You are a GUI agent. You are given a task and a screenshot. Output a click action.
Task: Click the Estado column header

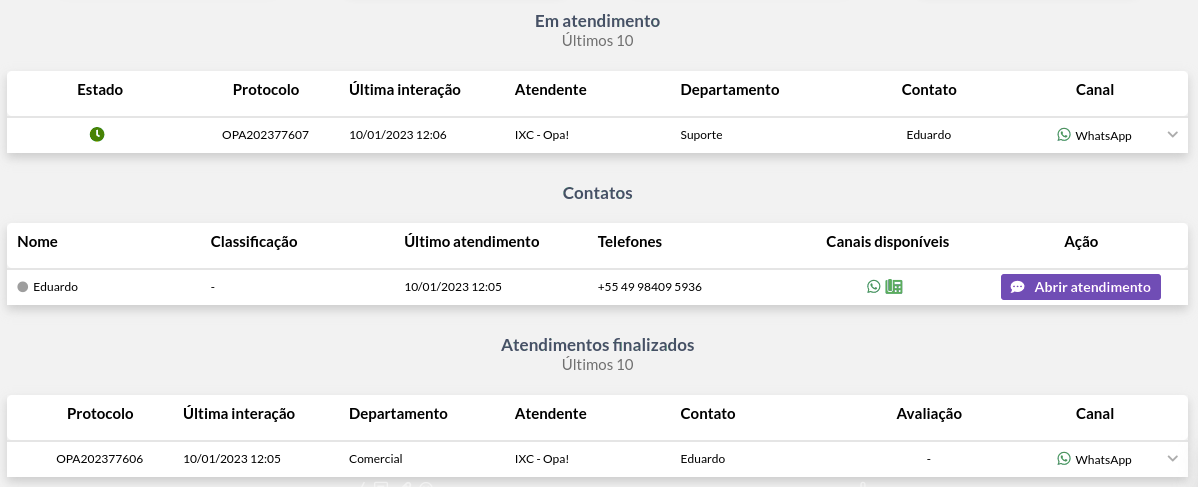[100, 89]
